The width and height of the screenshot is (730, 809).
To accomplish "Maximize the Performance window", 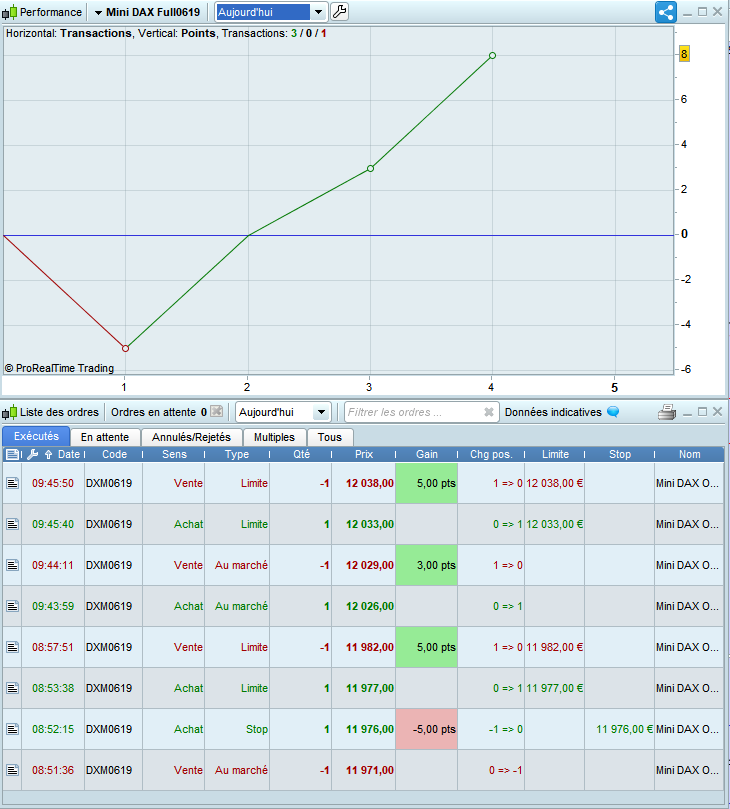I will tap(702, 11).
